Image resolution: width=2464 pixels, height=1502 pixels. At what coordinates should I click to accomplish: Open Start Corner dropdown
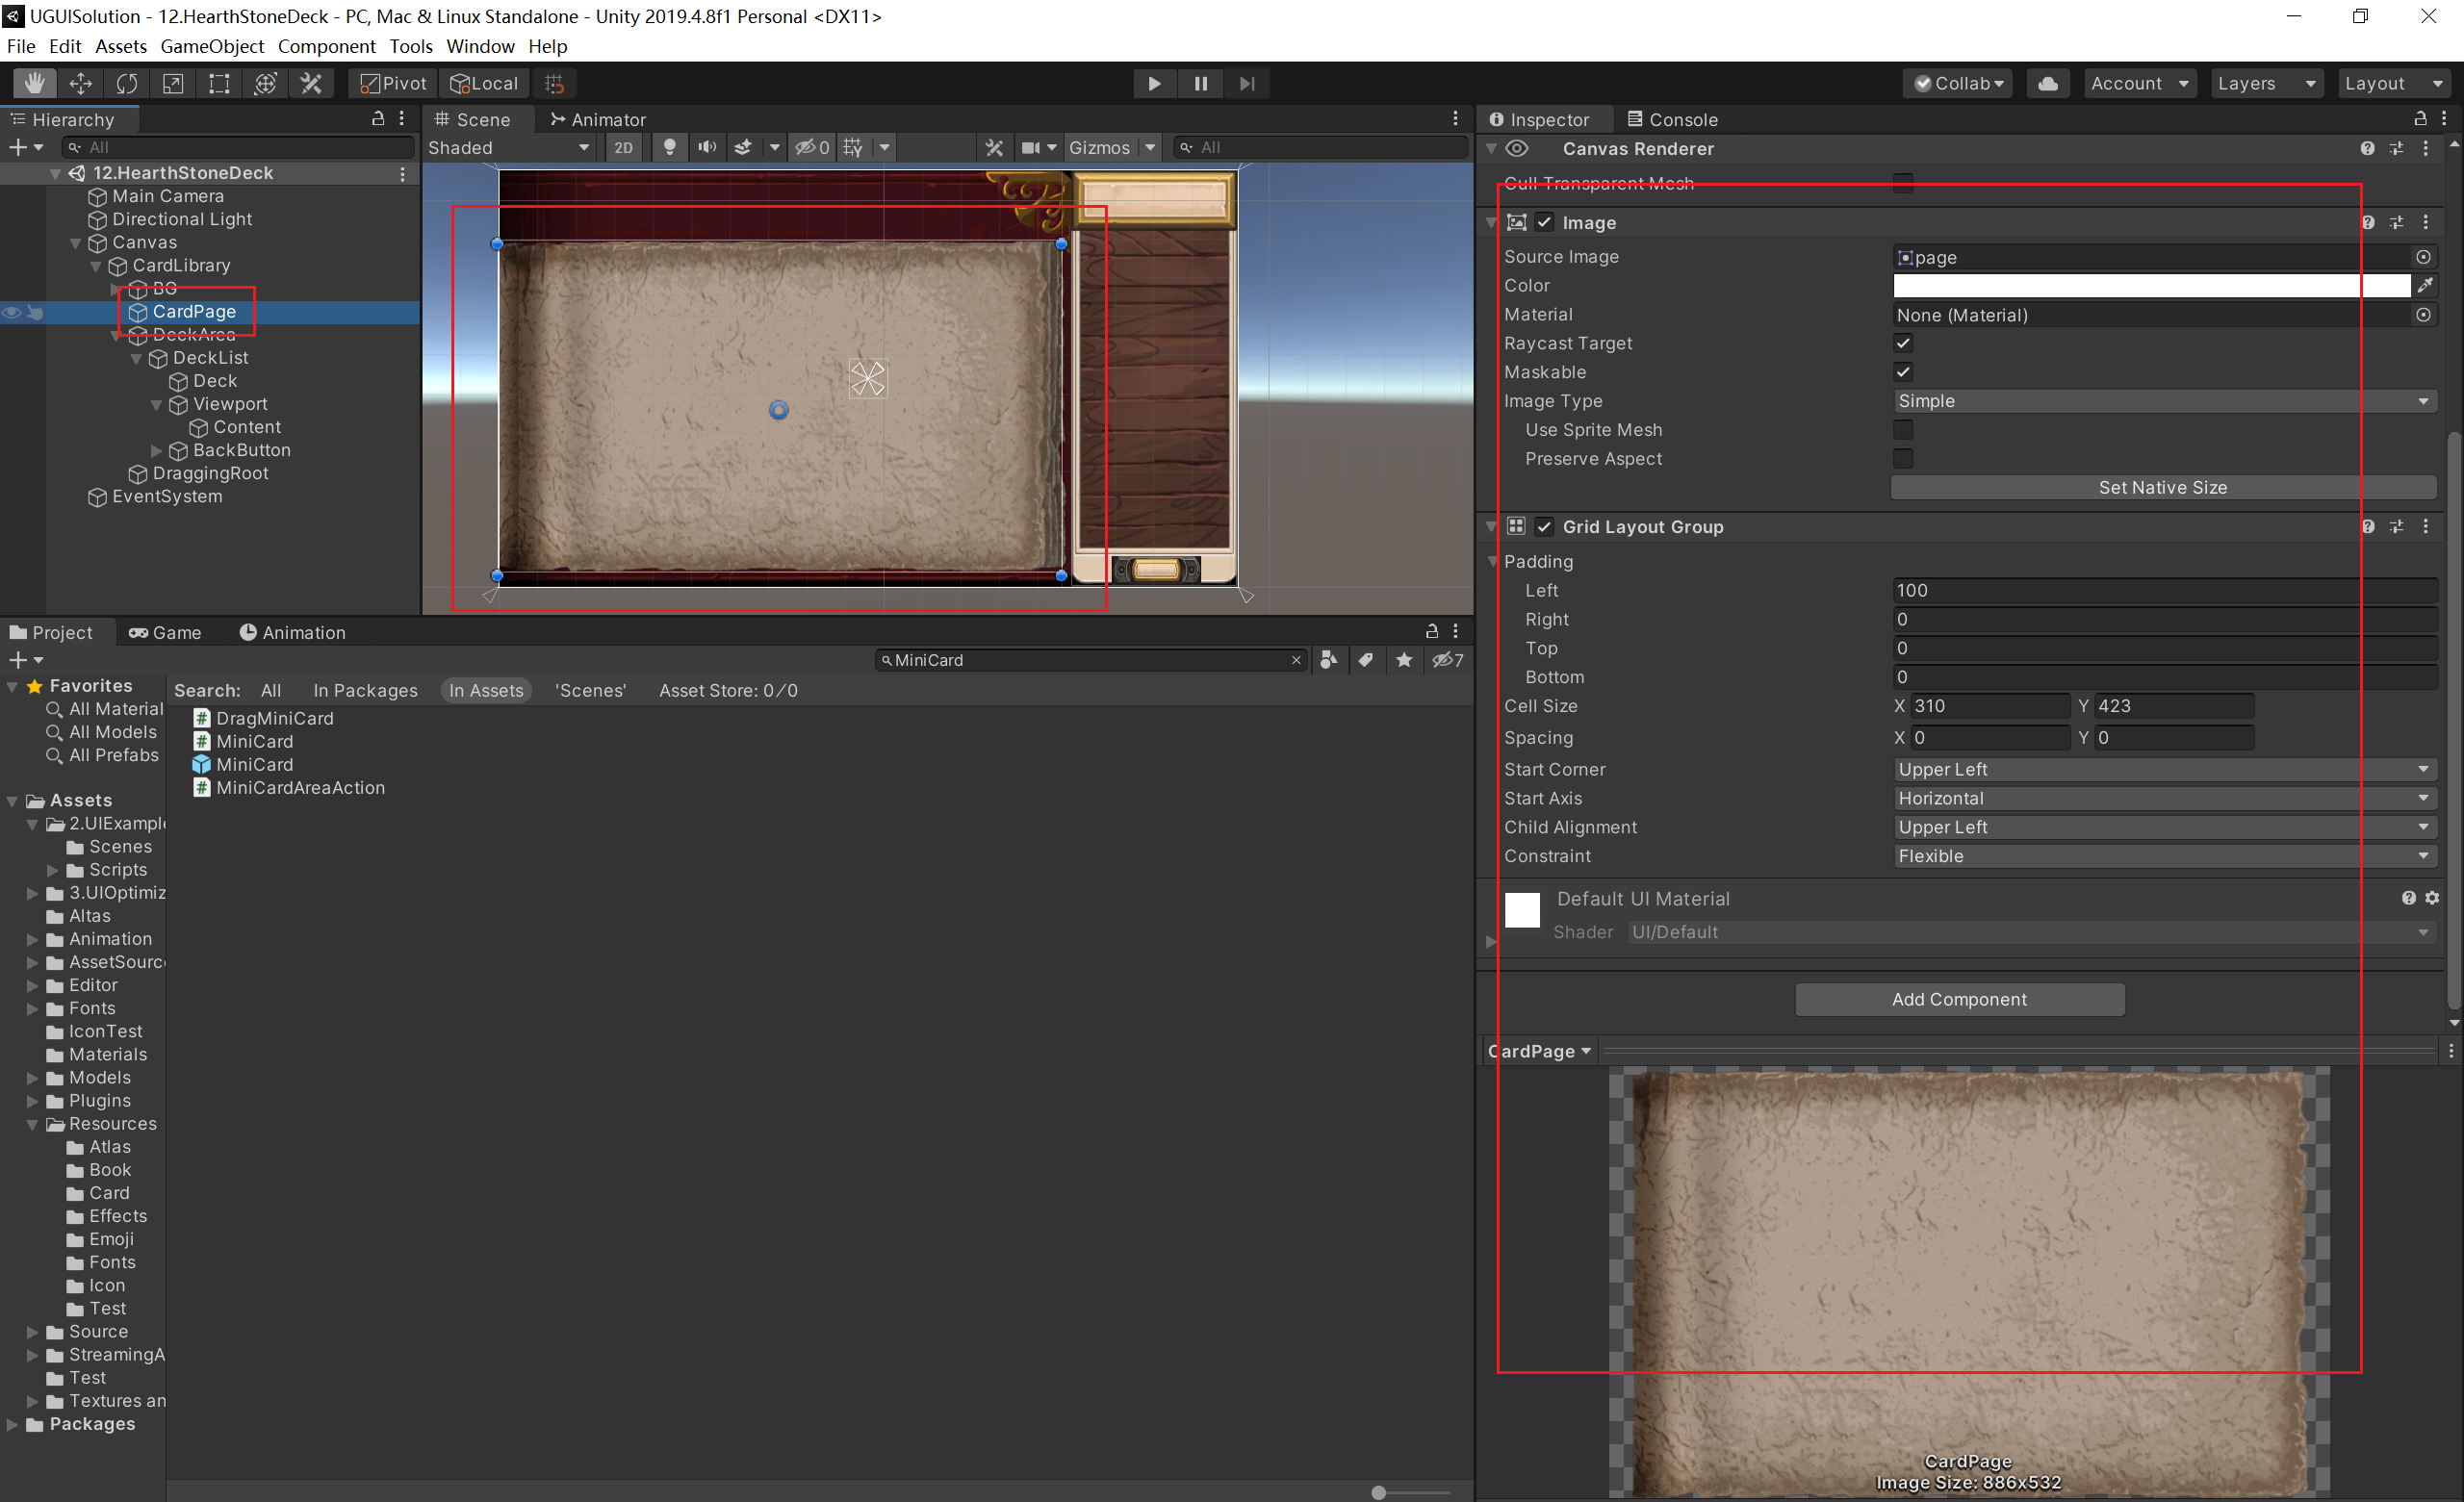(2164, 770)
